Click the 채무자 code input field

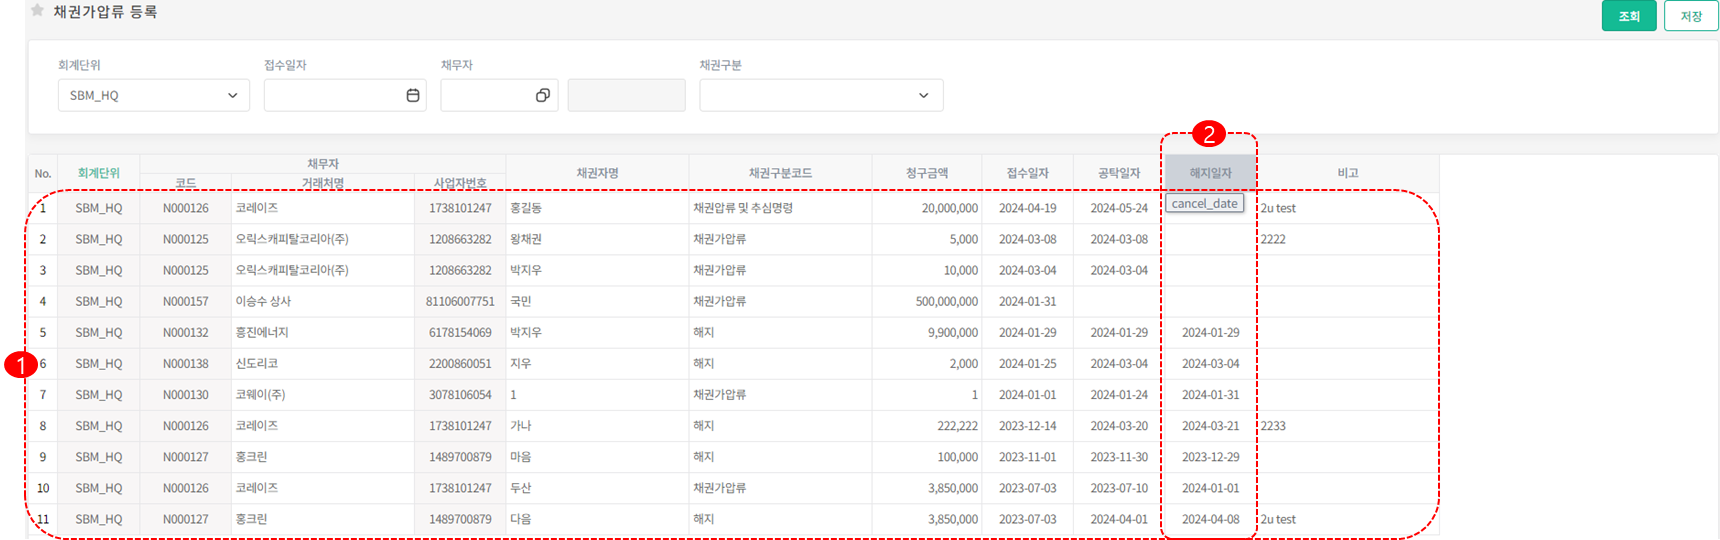point(486,95)
